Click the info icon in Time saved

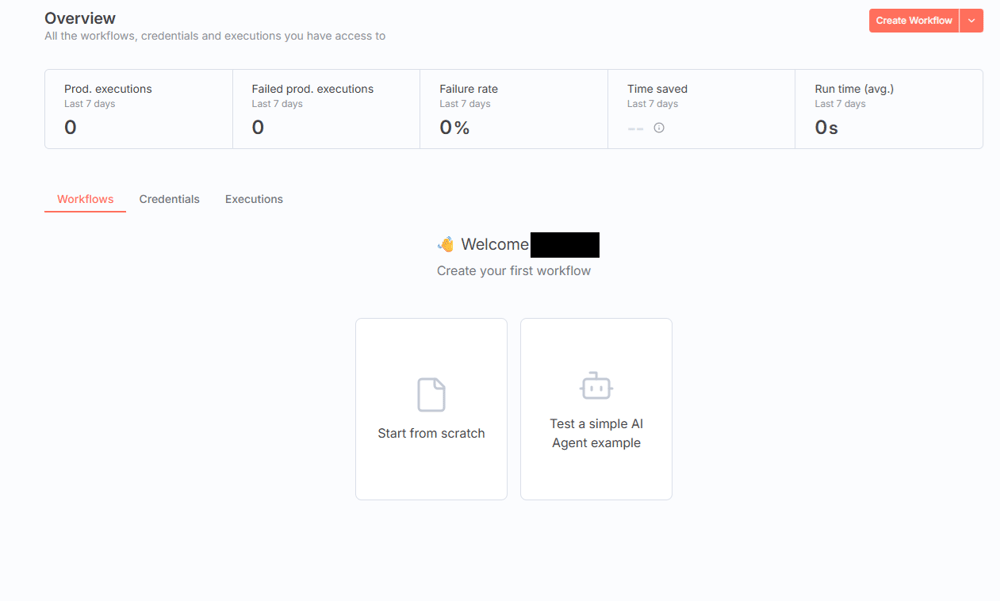pos(659,128)
